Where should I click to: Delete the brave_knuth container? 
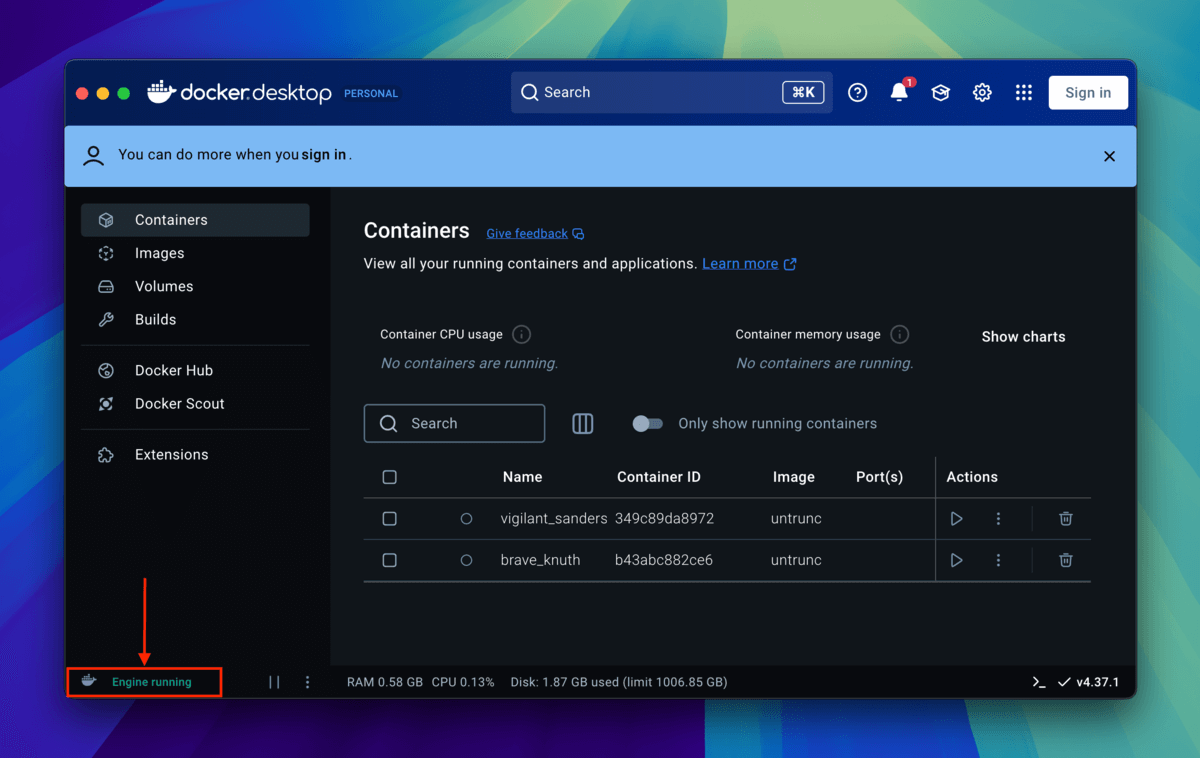point(1066,560)
